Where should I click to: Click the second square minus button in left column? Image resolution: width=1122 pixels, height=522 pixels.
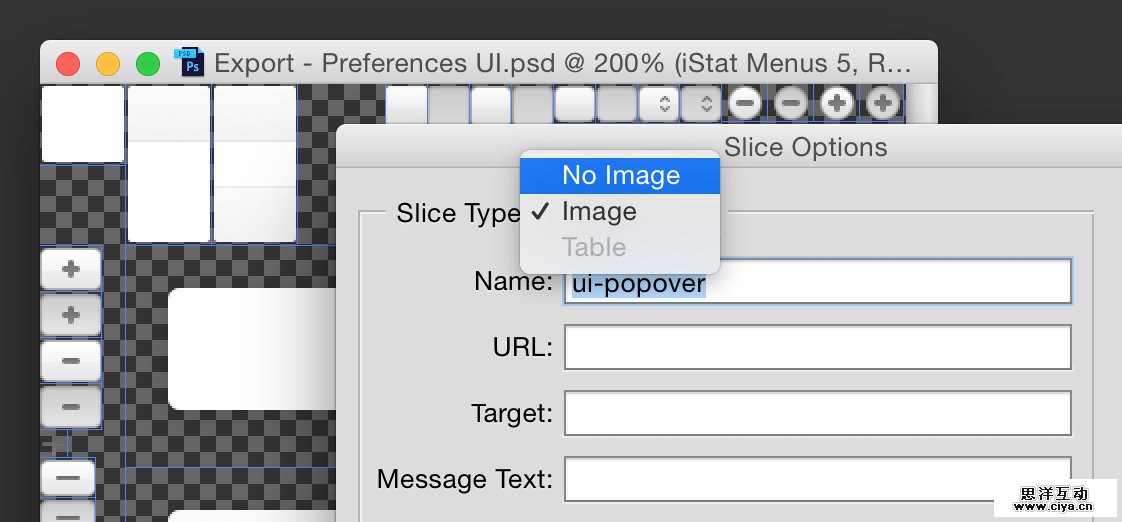pyautogui.click(x=71, y=407)
